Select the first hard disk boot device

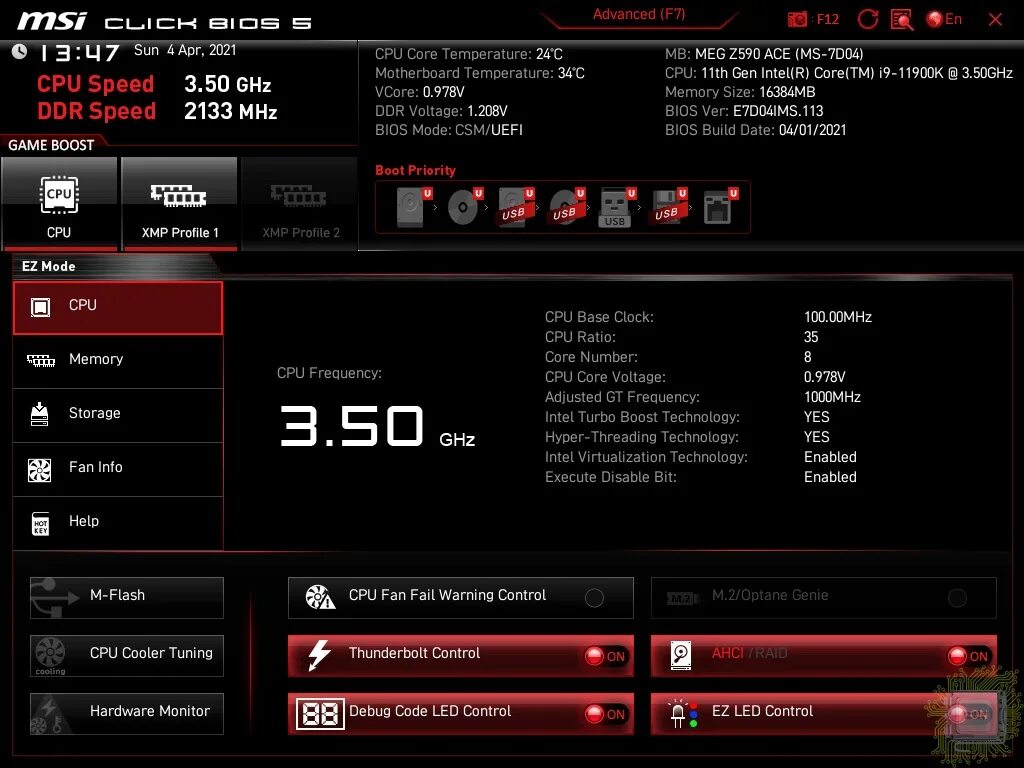click(413, 207)
